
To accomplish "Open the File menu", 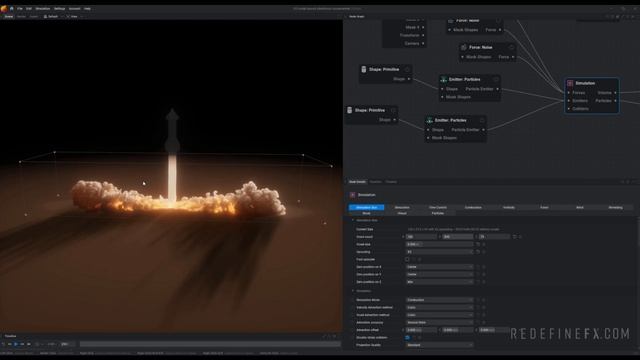I will point(20,9).
